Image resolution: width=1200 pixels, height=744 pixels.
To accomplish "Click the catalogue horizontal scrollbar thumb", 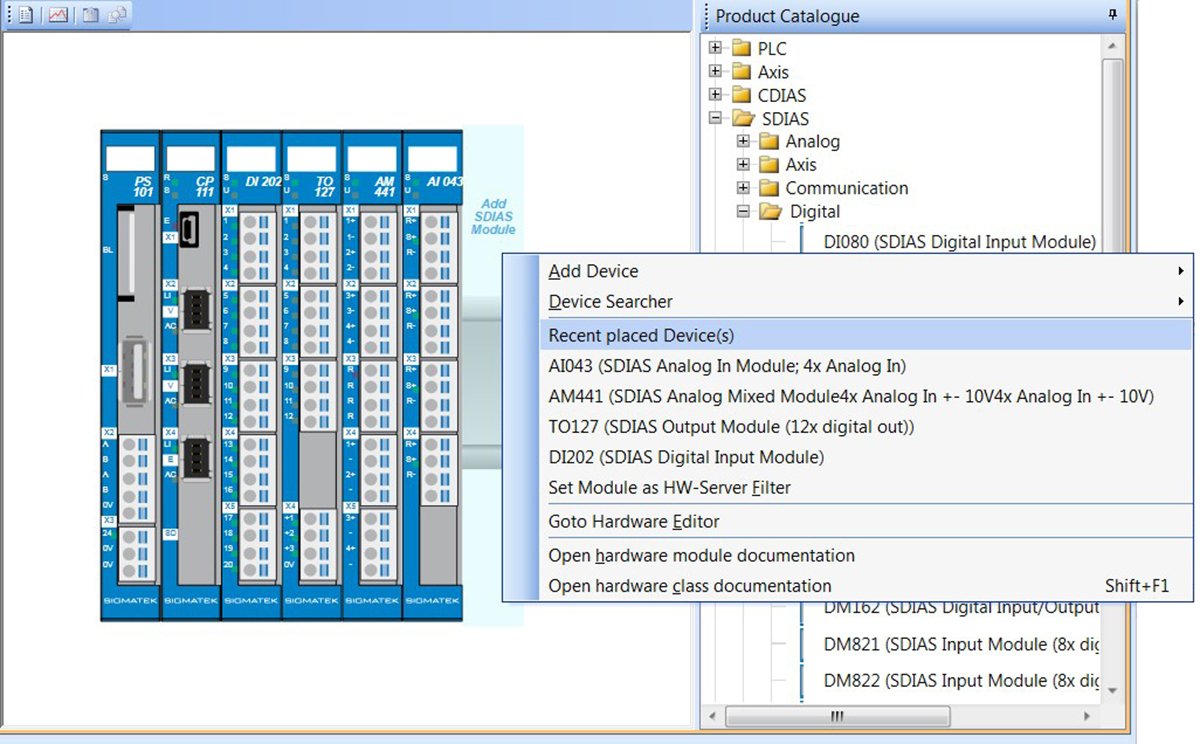I will [838, 716].
